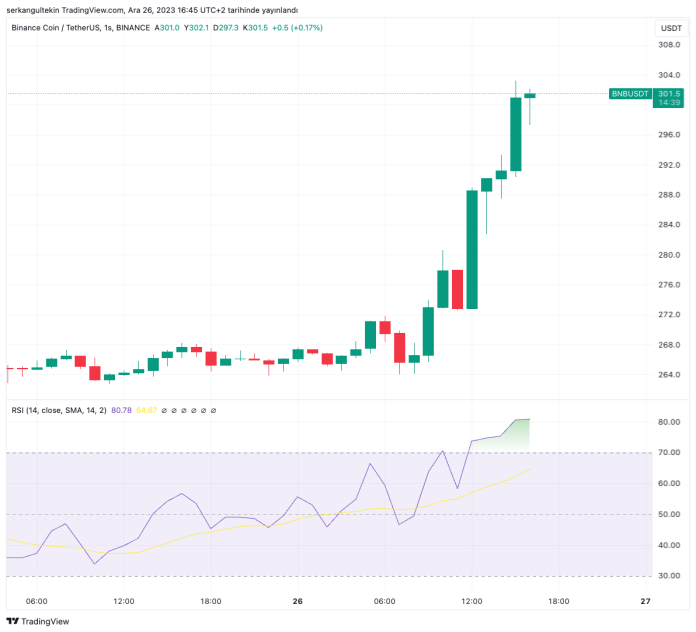Click the BNBUSDT price label tag
The image size is (696, 632).
[x=630, y=93]
